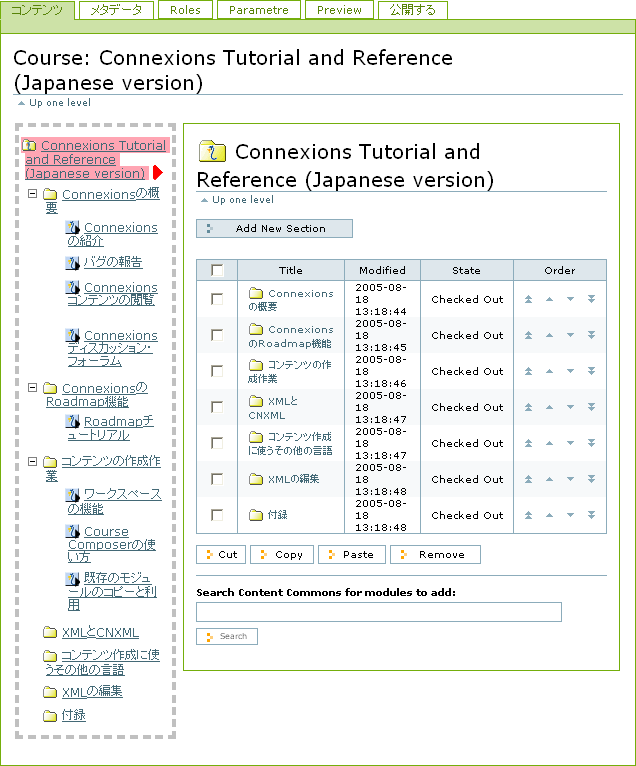This screenshot has height=766, width=636.
Task: Click the Paste button
Action: (352, 554)
